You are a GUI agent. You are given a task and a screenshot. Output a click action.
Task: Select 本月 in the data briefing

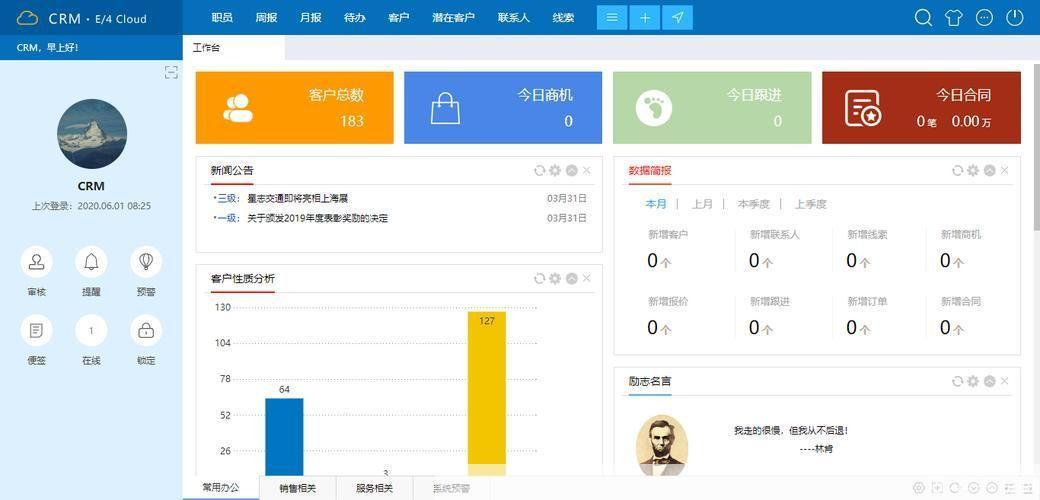point(656,204)
